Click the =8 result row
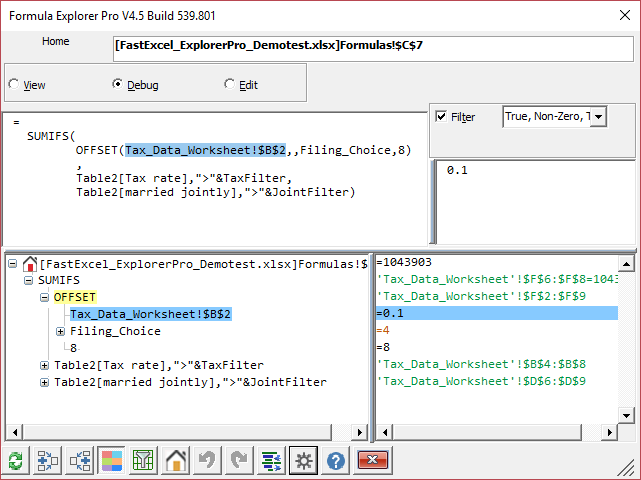 497,348
